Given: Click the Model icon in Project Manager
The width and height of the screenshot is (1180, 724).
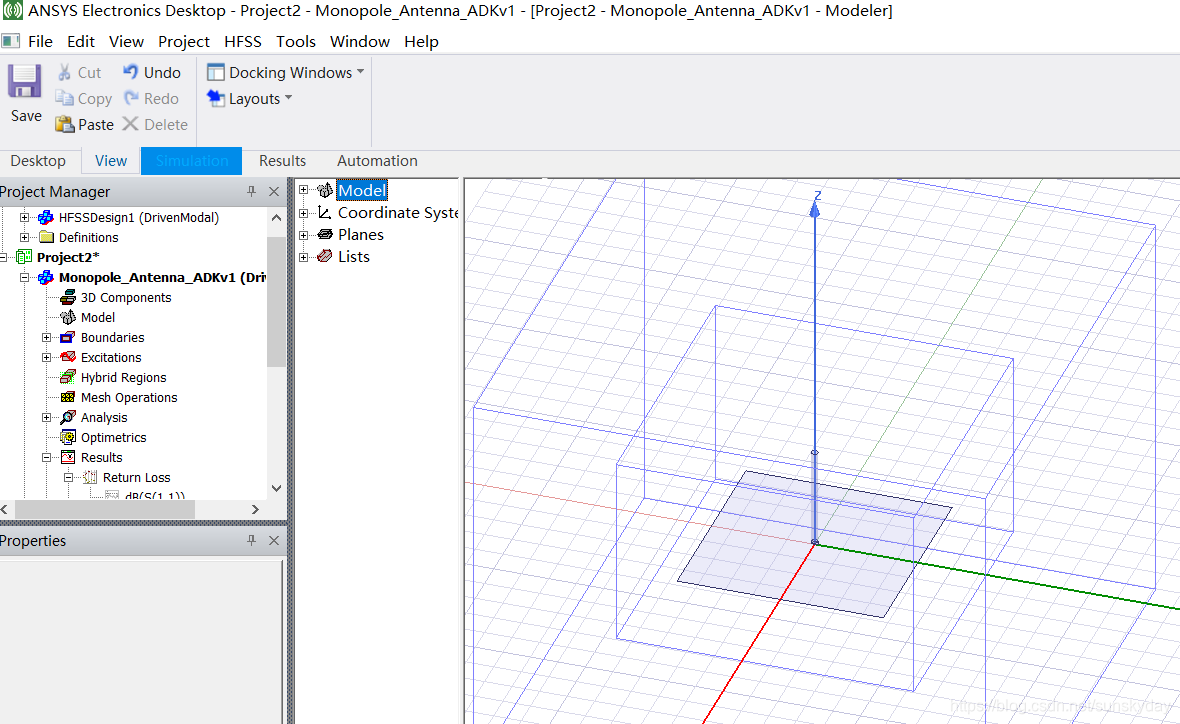Looking at the screenshot, I should [68, 317].
